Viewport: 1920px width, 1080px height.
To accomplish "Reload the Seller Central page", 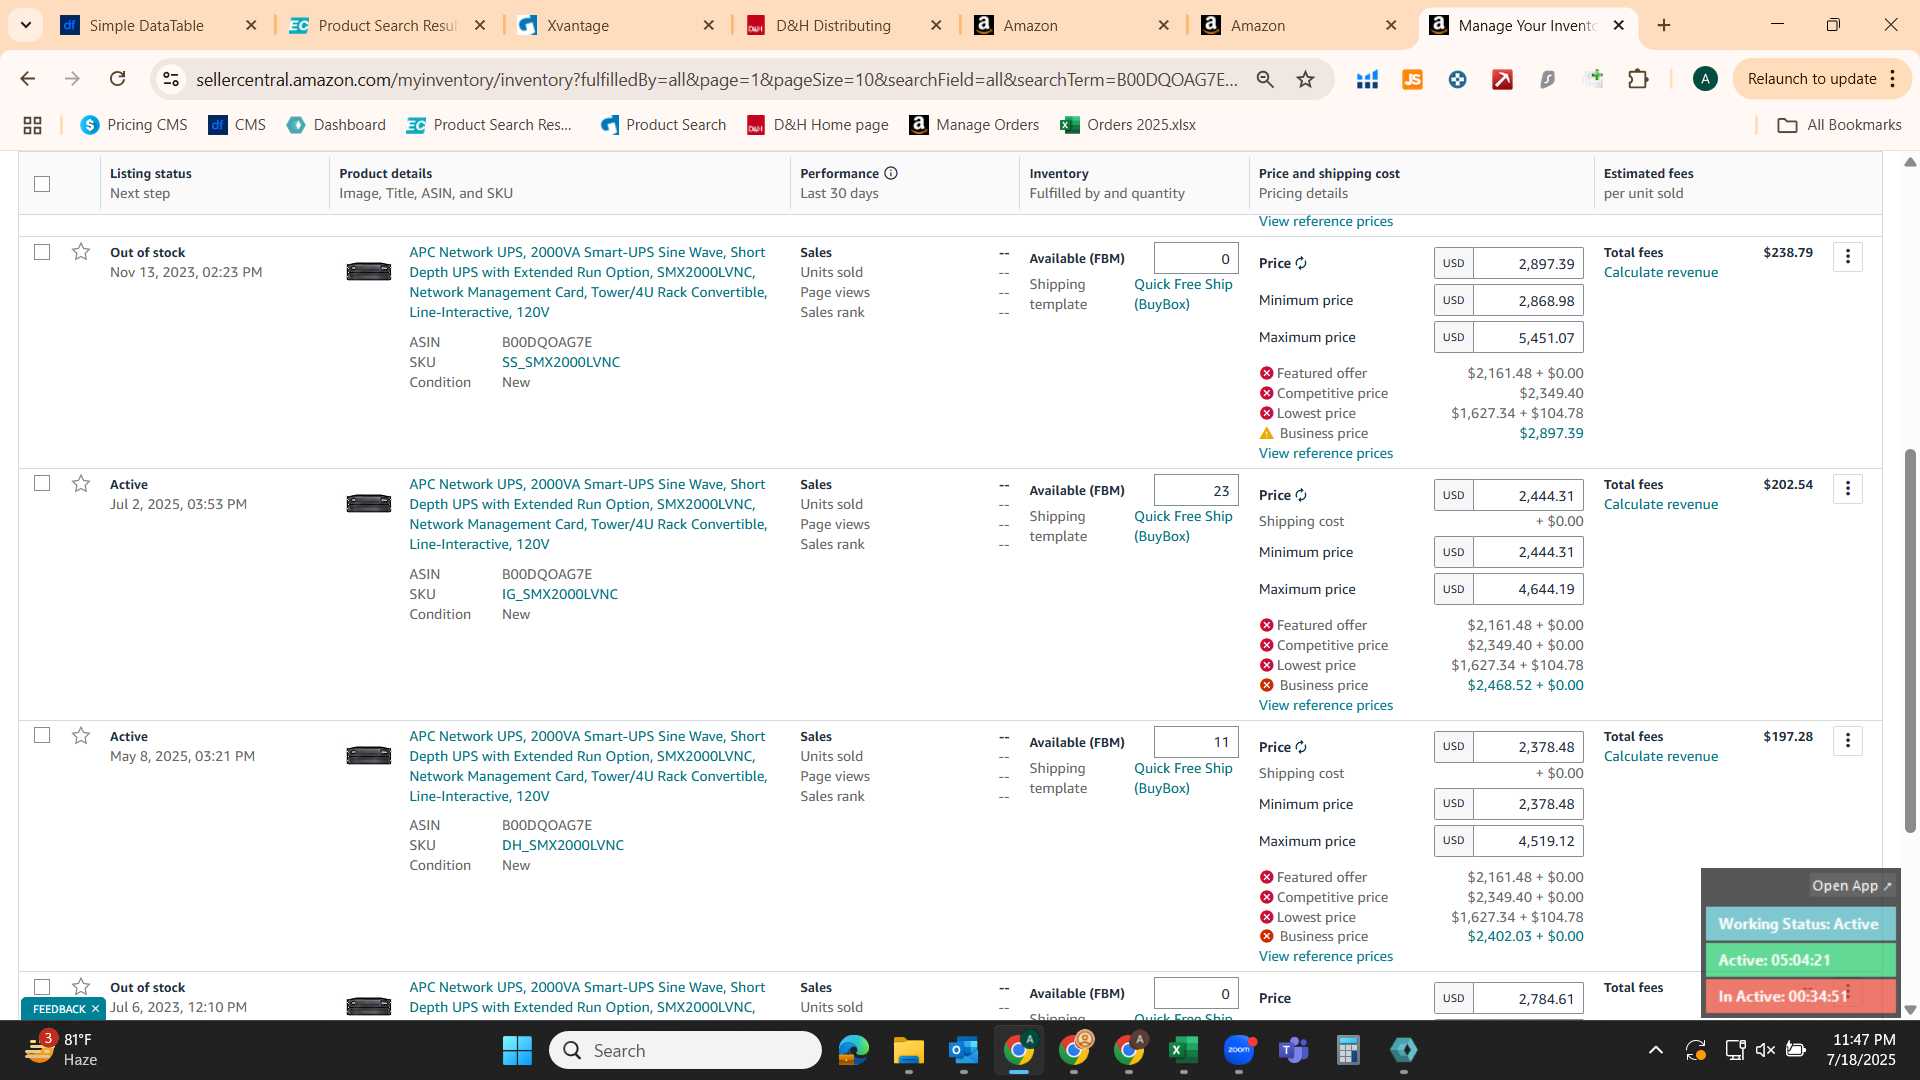I will 117,79.
